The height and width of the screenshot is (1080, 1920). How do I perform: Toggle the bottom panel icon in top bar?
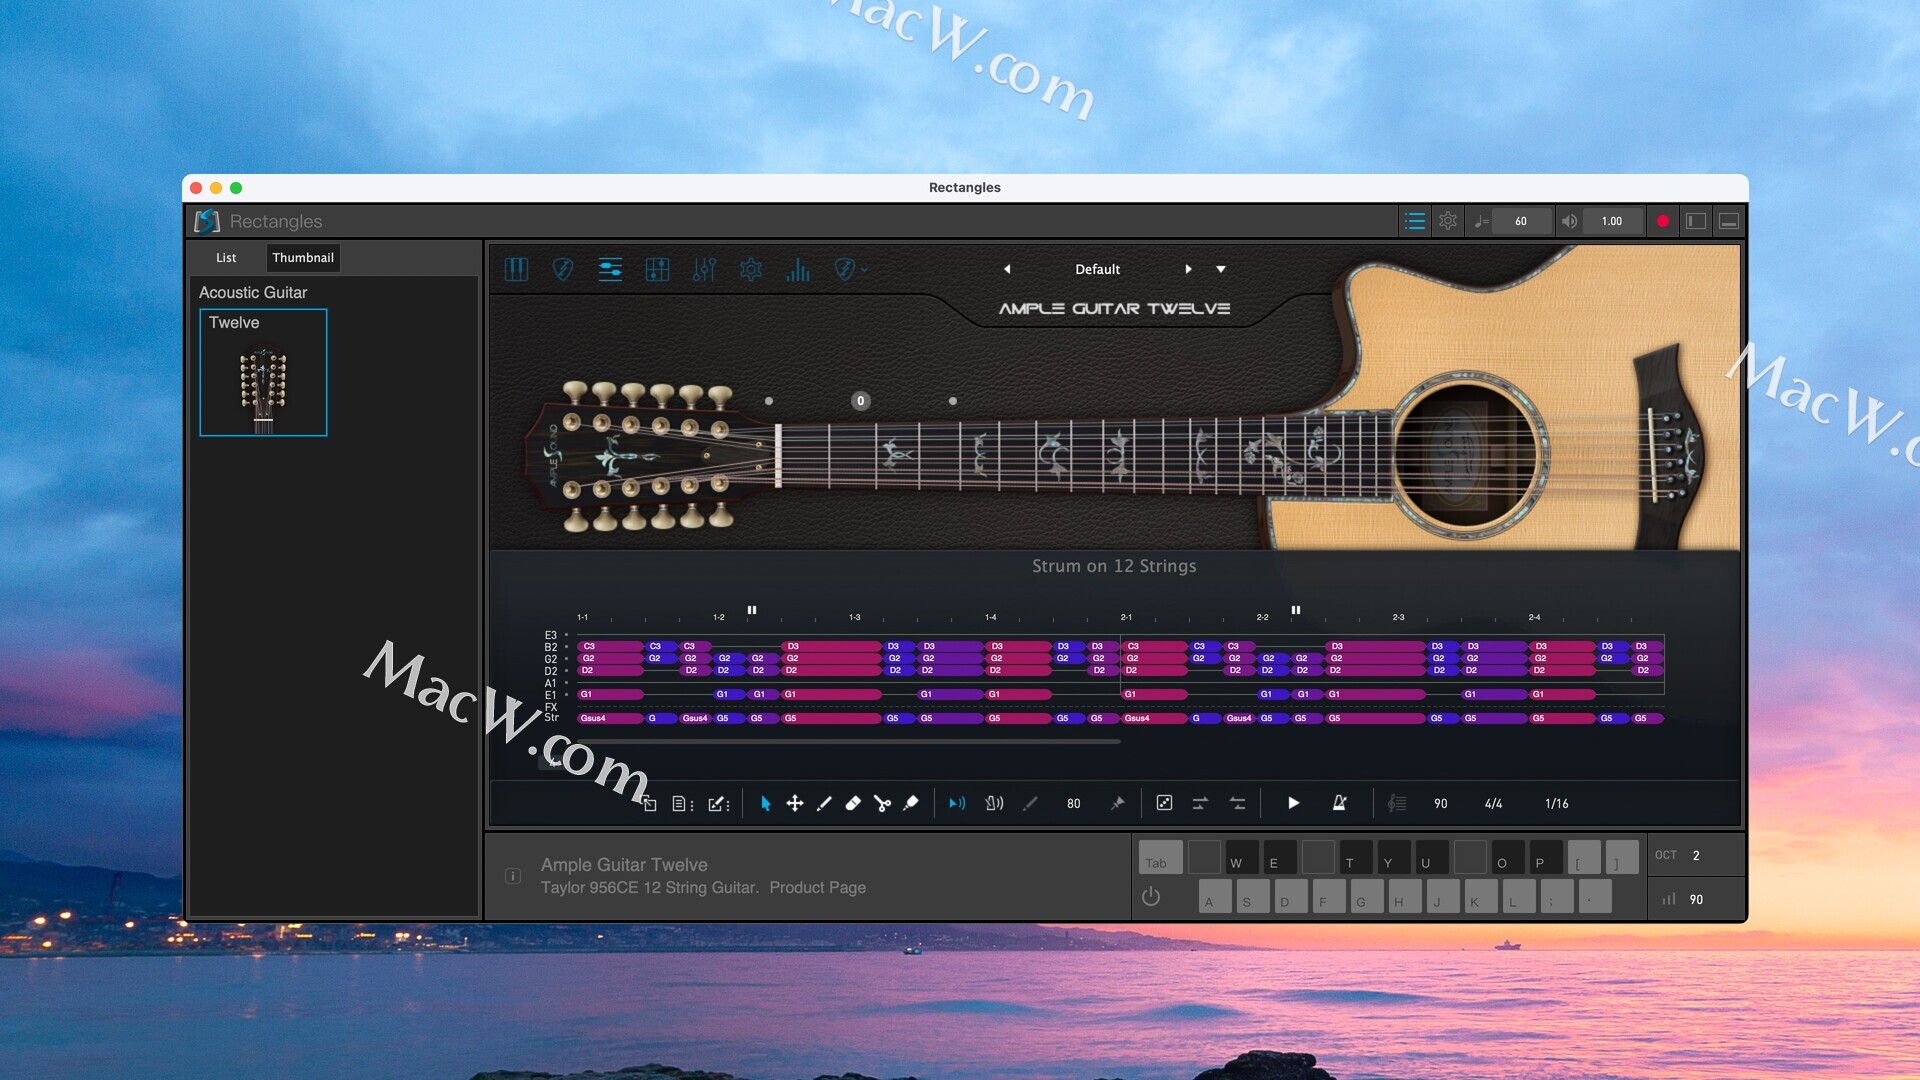coord(1728,221)
